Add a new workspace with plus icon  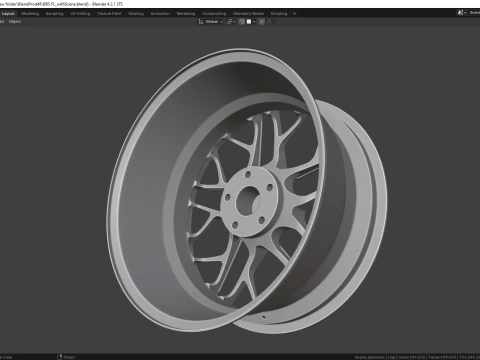(x=294, y=14)
